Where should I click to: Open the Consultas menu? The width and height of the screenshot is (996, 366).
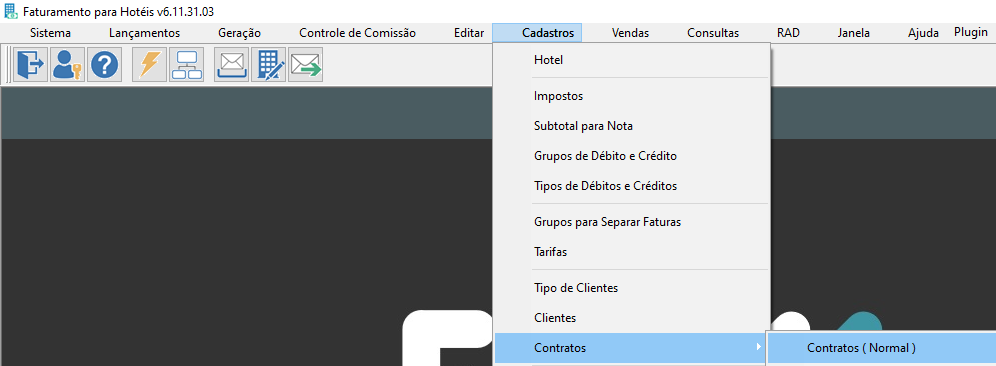pyautogui.click(x=713, y=33)
